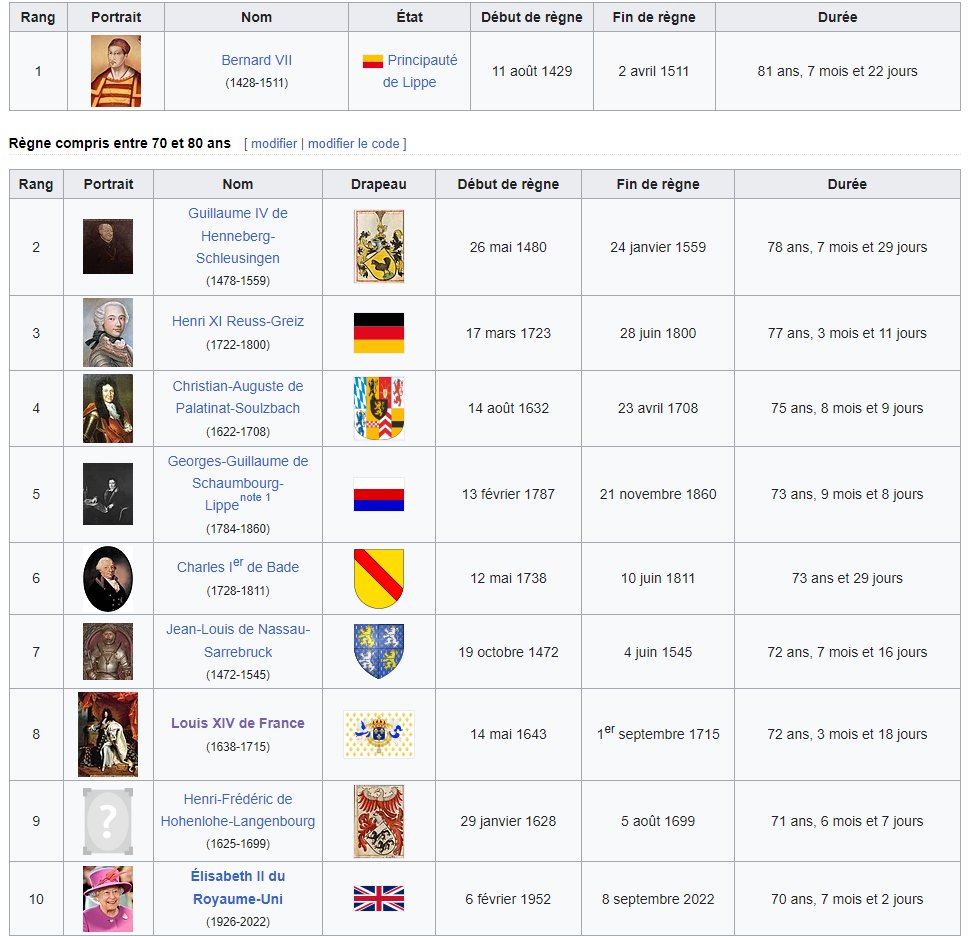Click the white-red-blue Schaumbourg-Lippe flag
This screenshot has height=936, width=971.
point(379,494)
